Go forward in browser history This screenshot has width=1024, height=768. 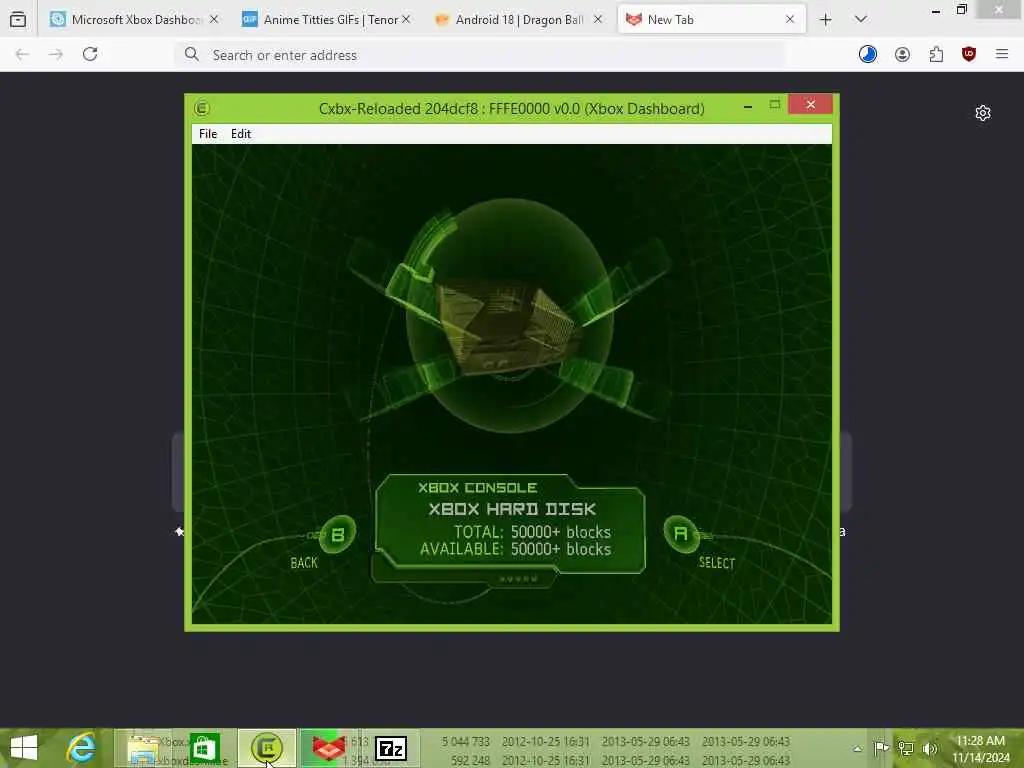point(56,55)
